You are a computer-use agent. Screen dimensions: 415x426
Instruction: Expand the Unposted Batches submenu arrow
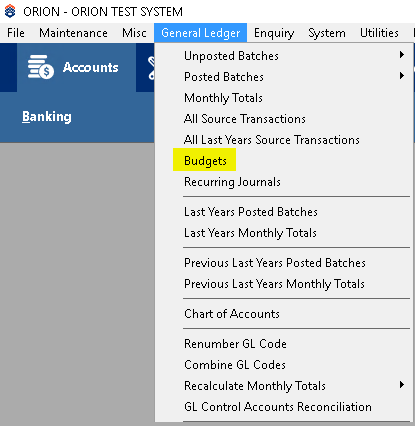point(402,55)
